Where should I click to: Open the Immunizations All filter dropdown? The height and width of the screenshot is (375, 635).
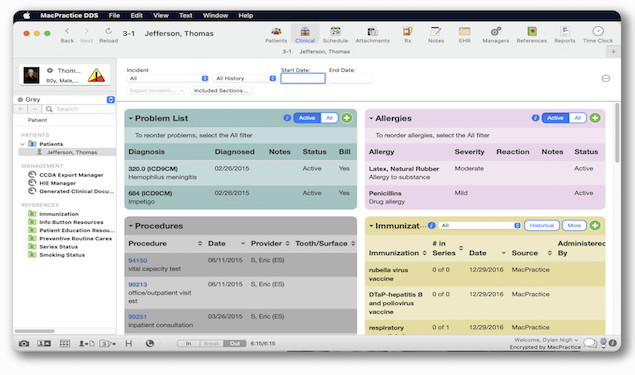pyautogui.click(x=480, y=225)
